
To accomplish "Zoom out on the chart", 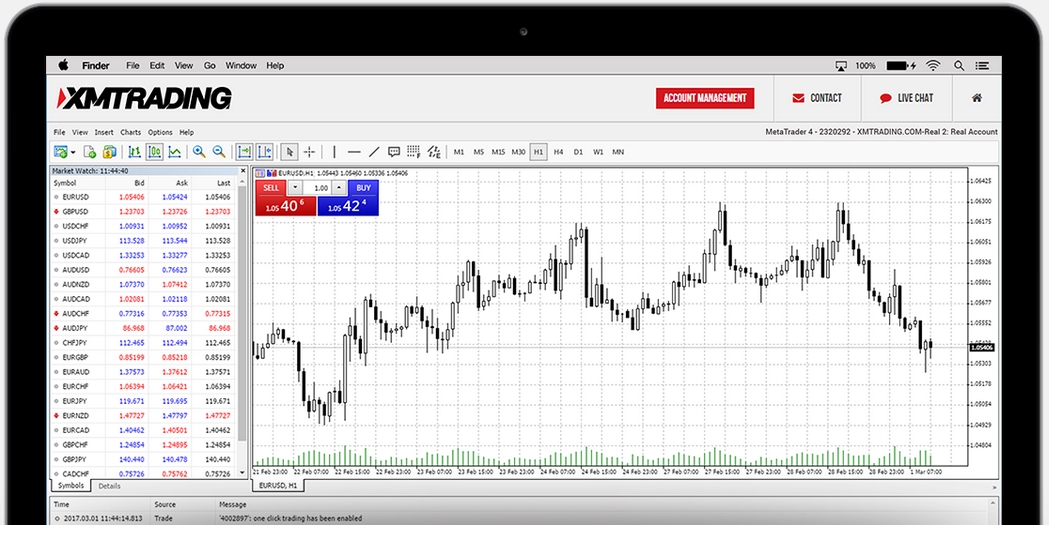I will [x=219, y=152].
